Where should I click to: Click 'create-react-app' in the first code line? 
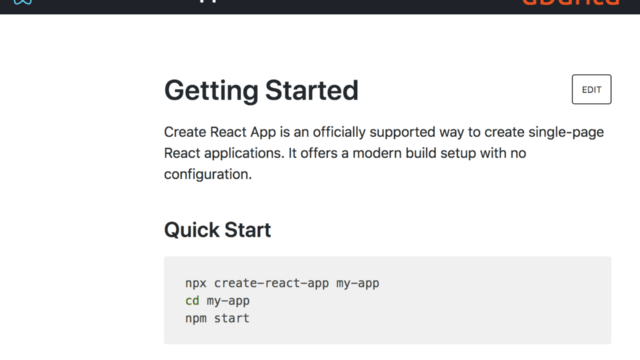(x=271, y=283)
